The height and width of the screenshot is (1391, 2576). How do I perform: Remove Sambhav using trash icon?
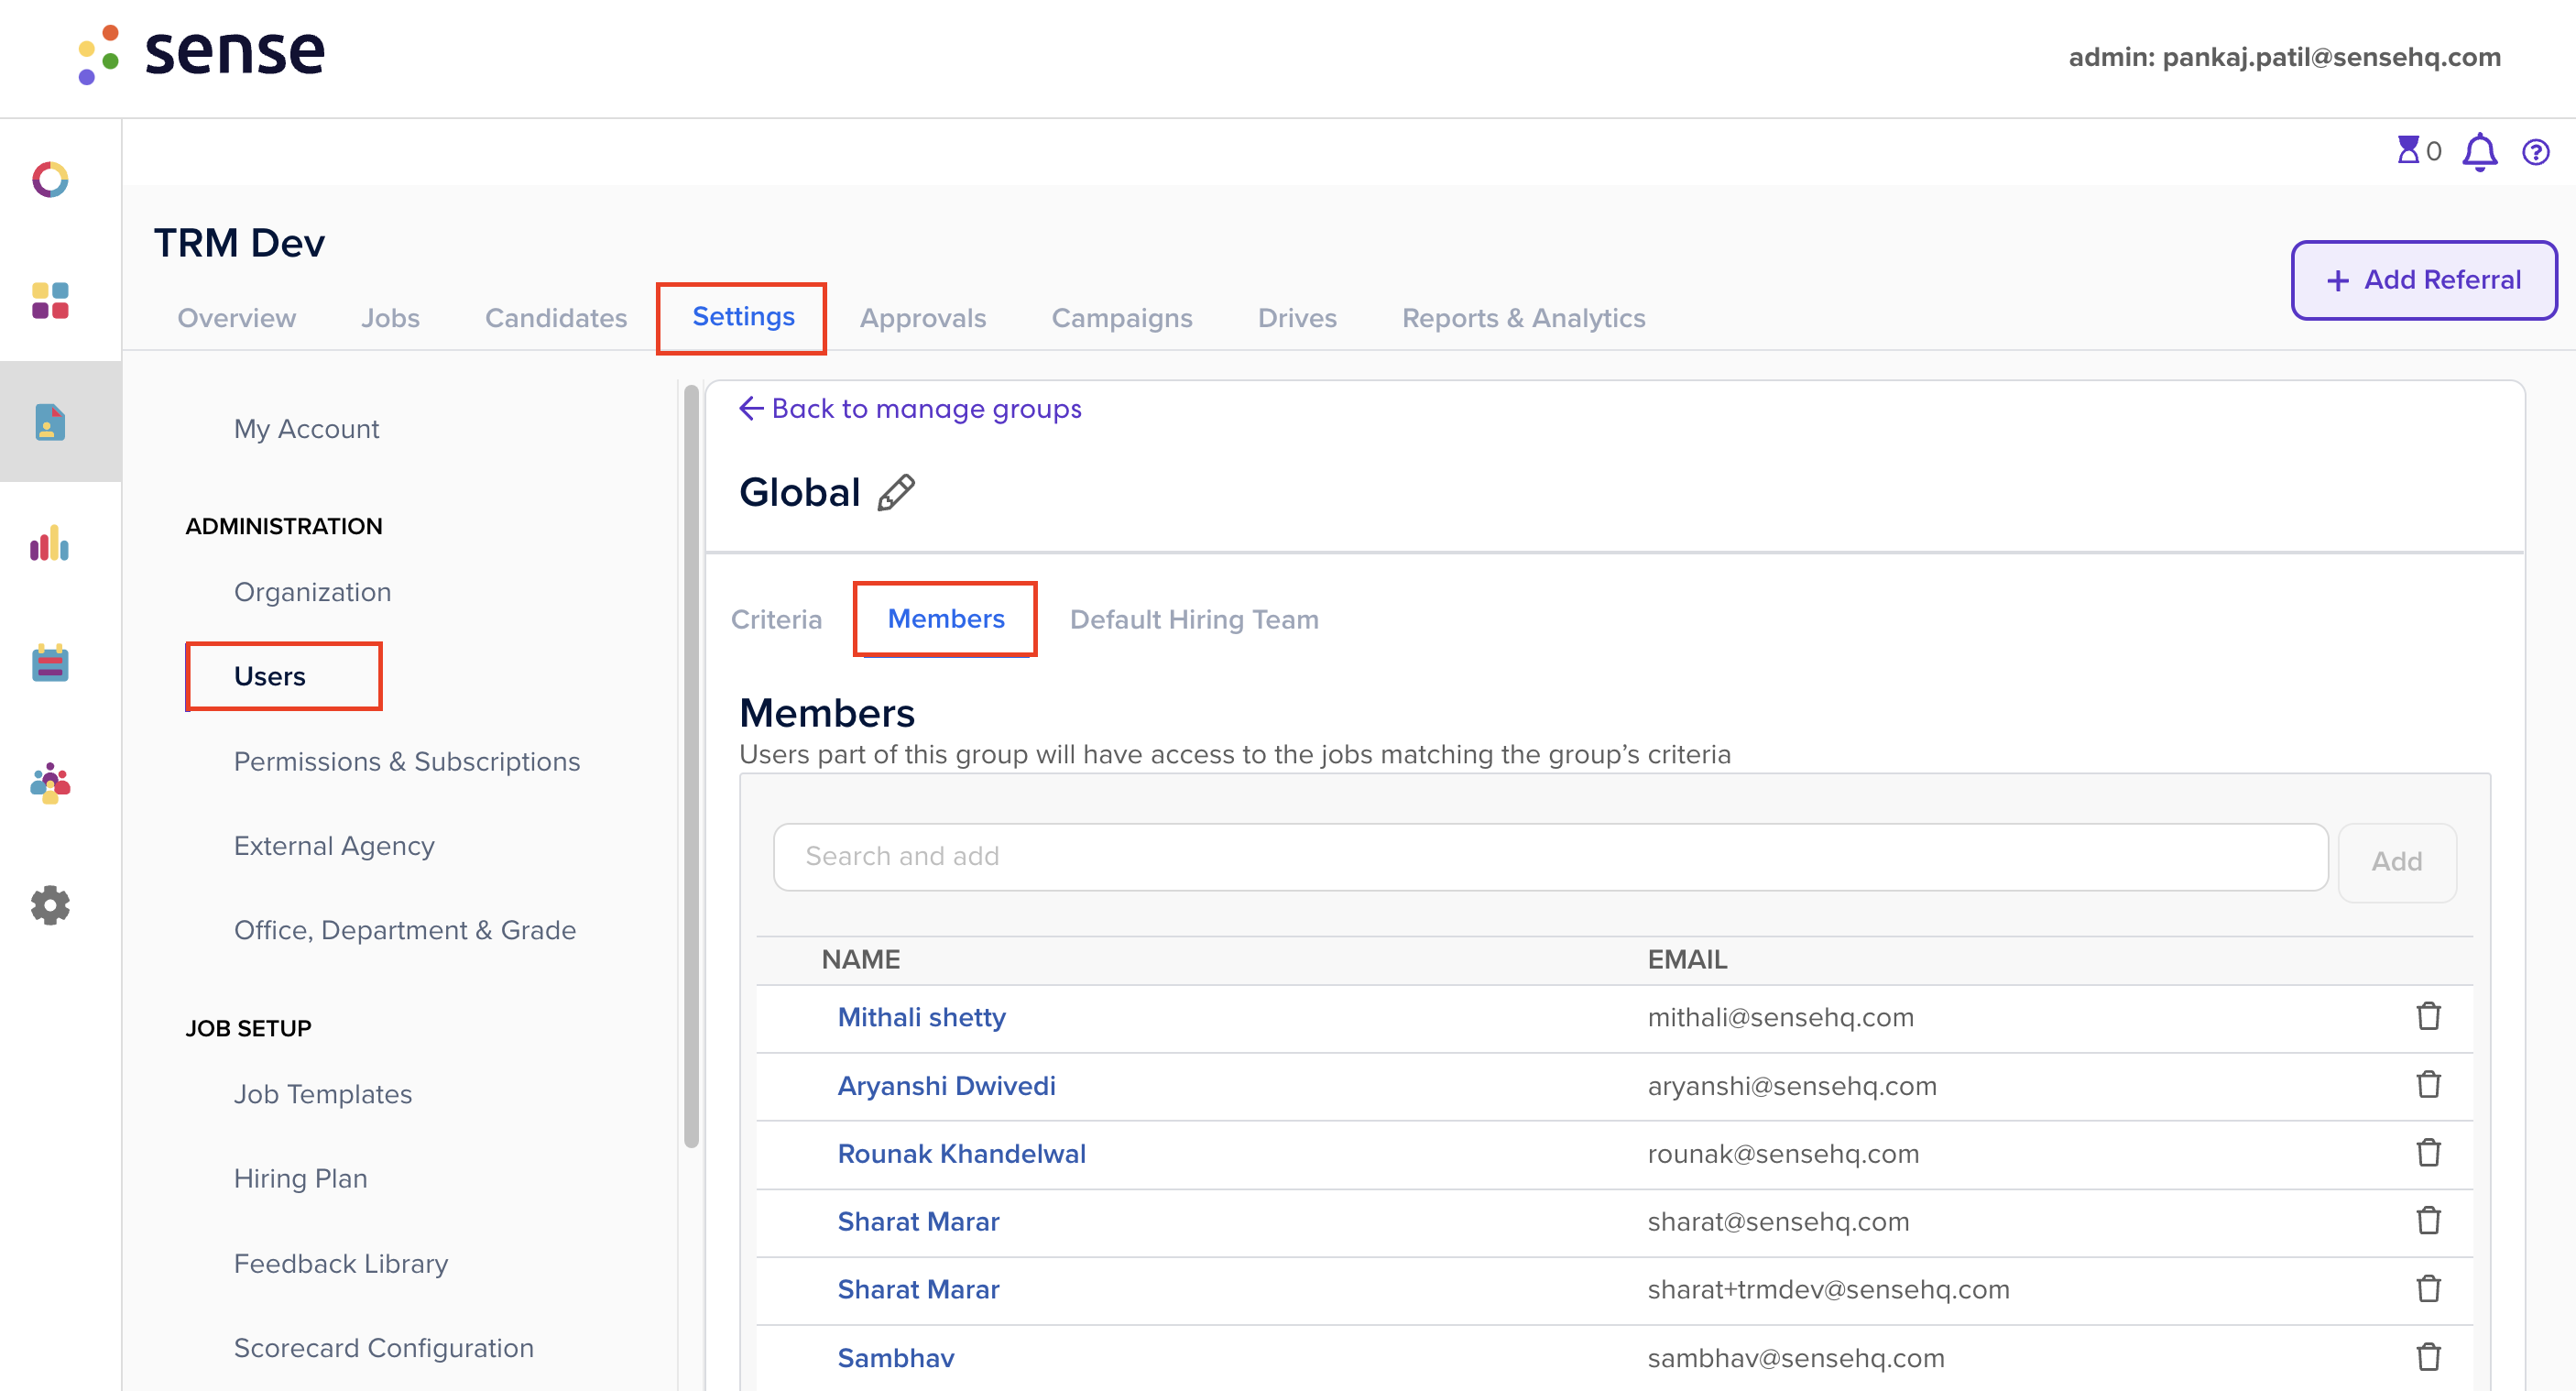[x=2429, y=1357]
